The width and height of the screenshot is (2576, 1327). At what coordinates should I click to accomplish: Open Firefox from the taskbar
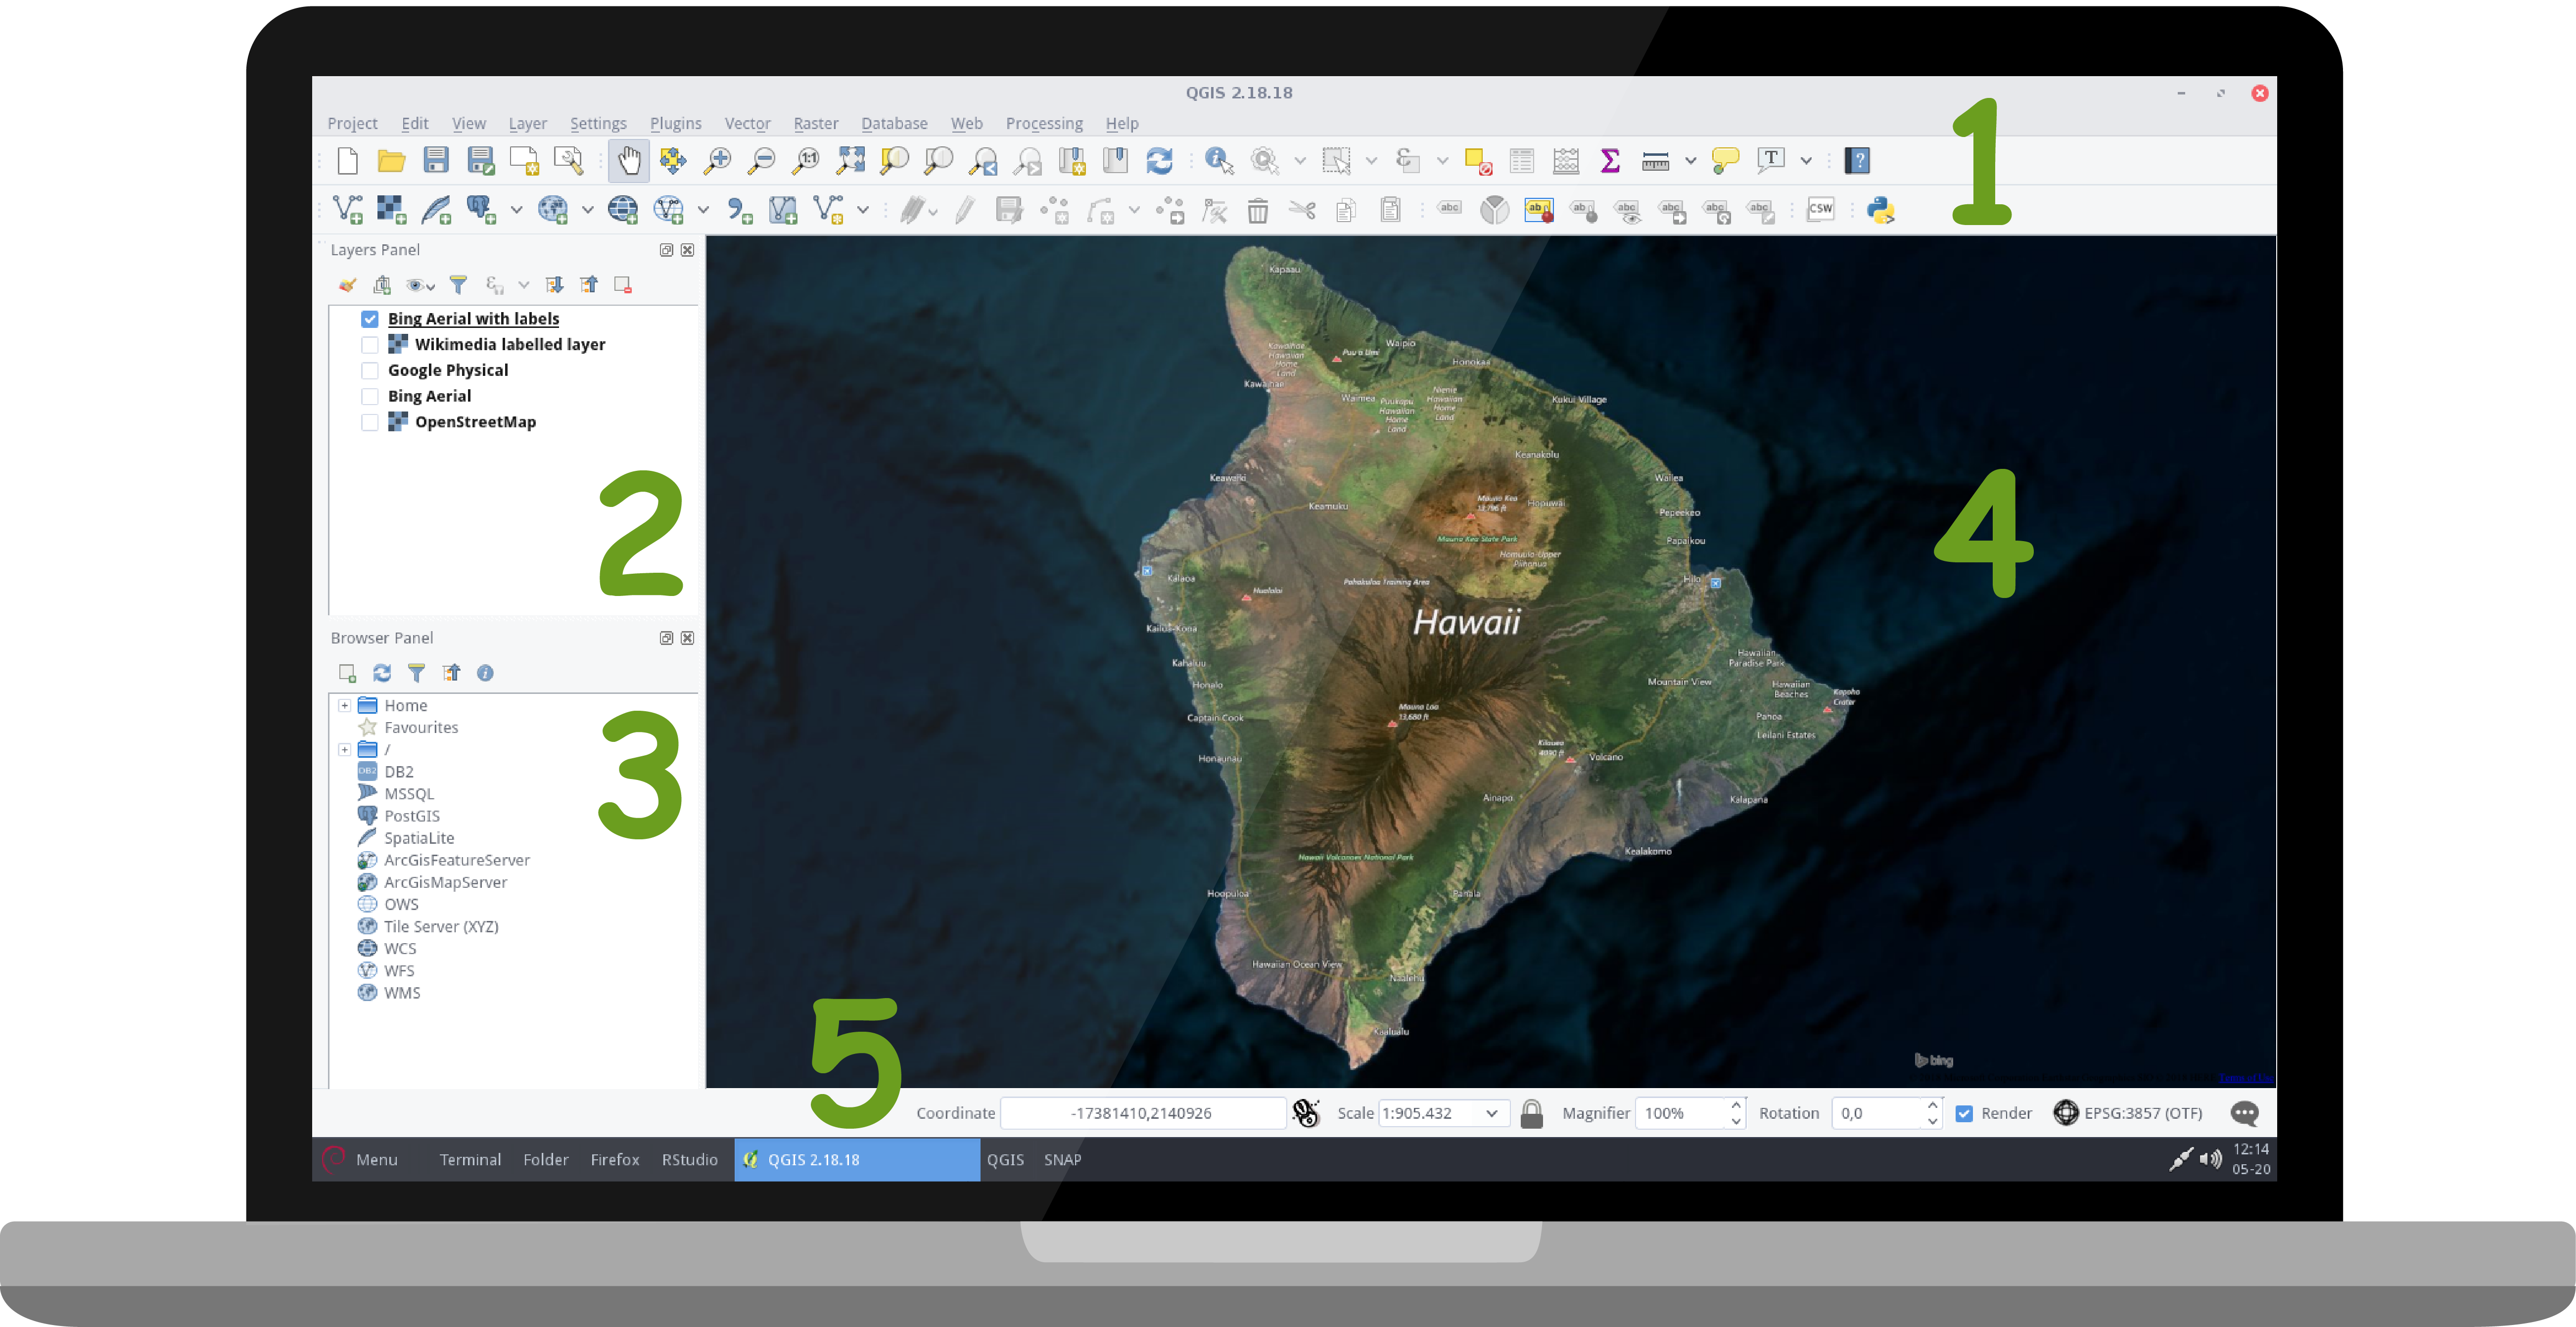point(614,1159)
